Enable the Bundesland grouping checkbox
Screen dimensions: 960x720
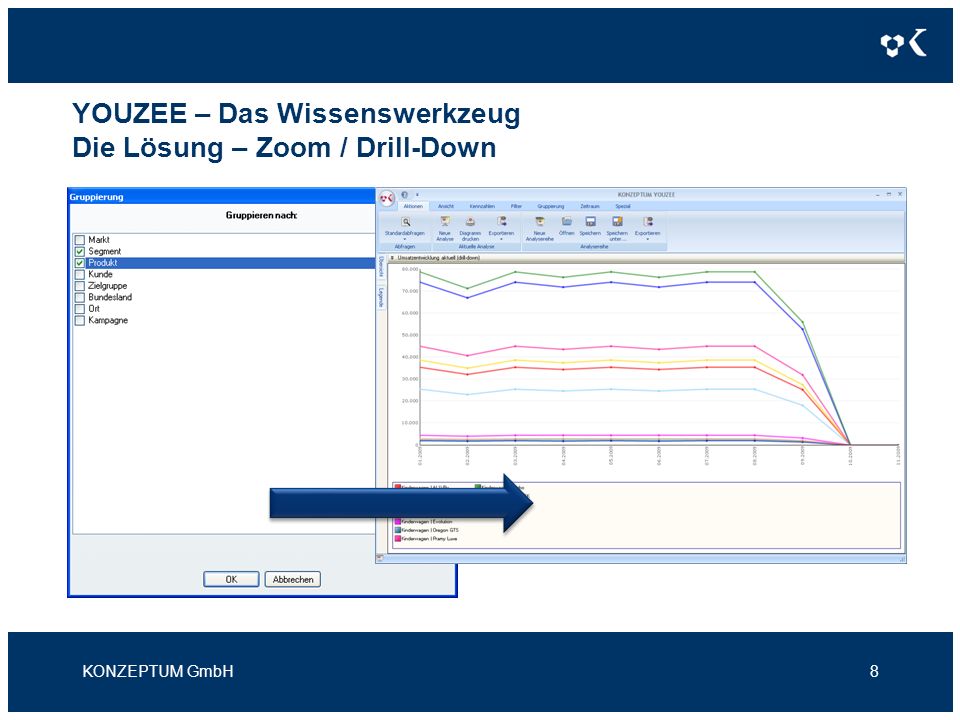[x=80, y=298]
